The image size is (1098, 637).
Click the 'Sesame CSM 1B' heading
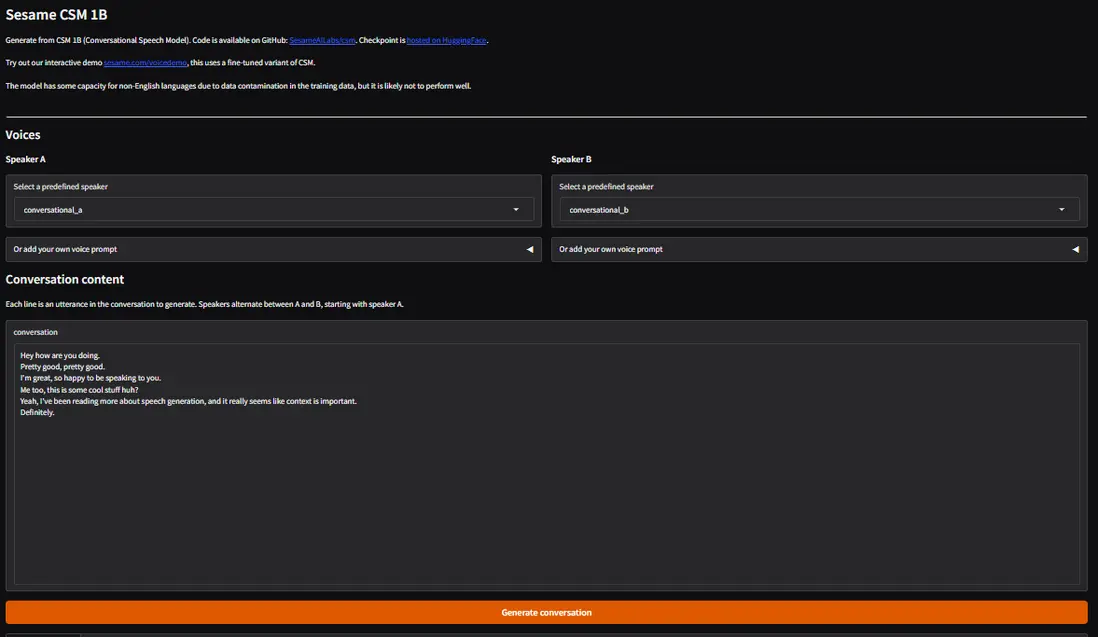click(57, 15)
